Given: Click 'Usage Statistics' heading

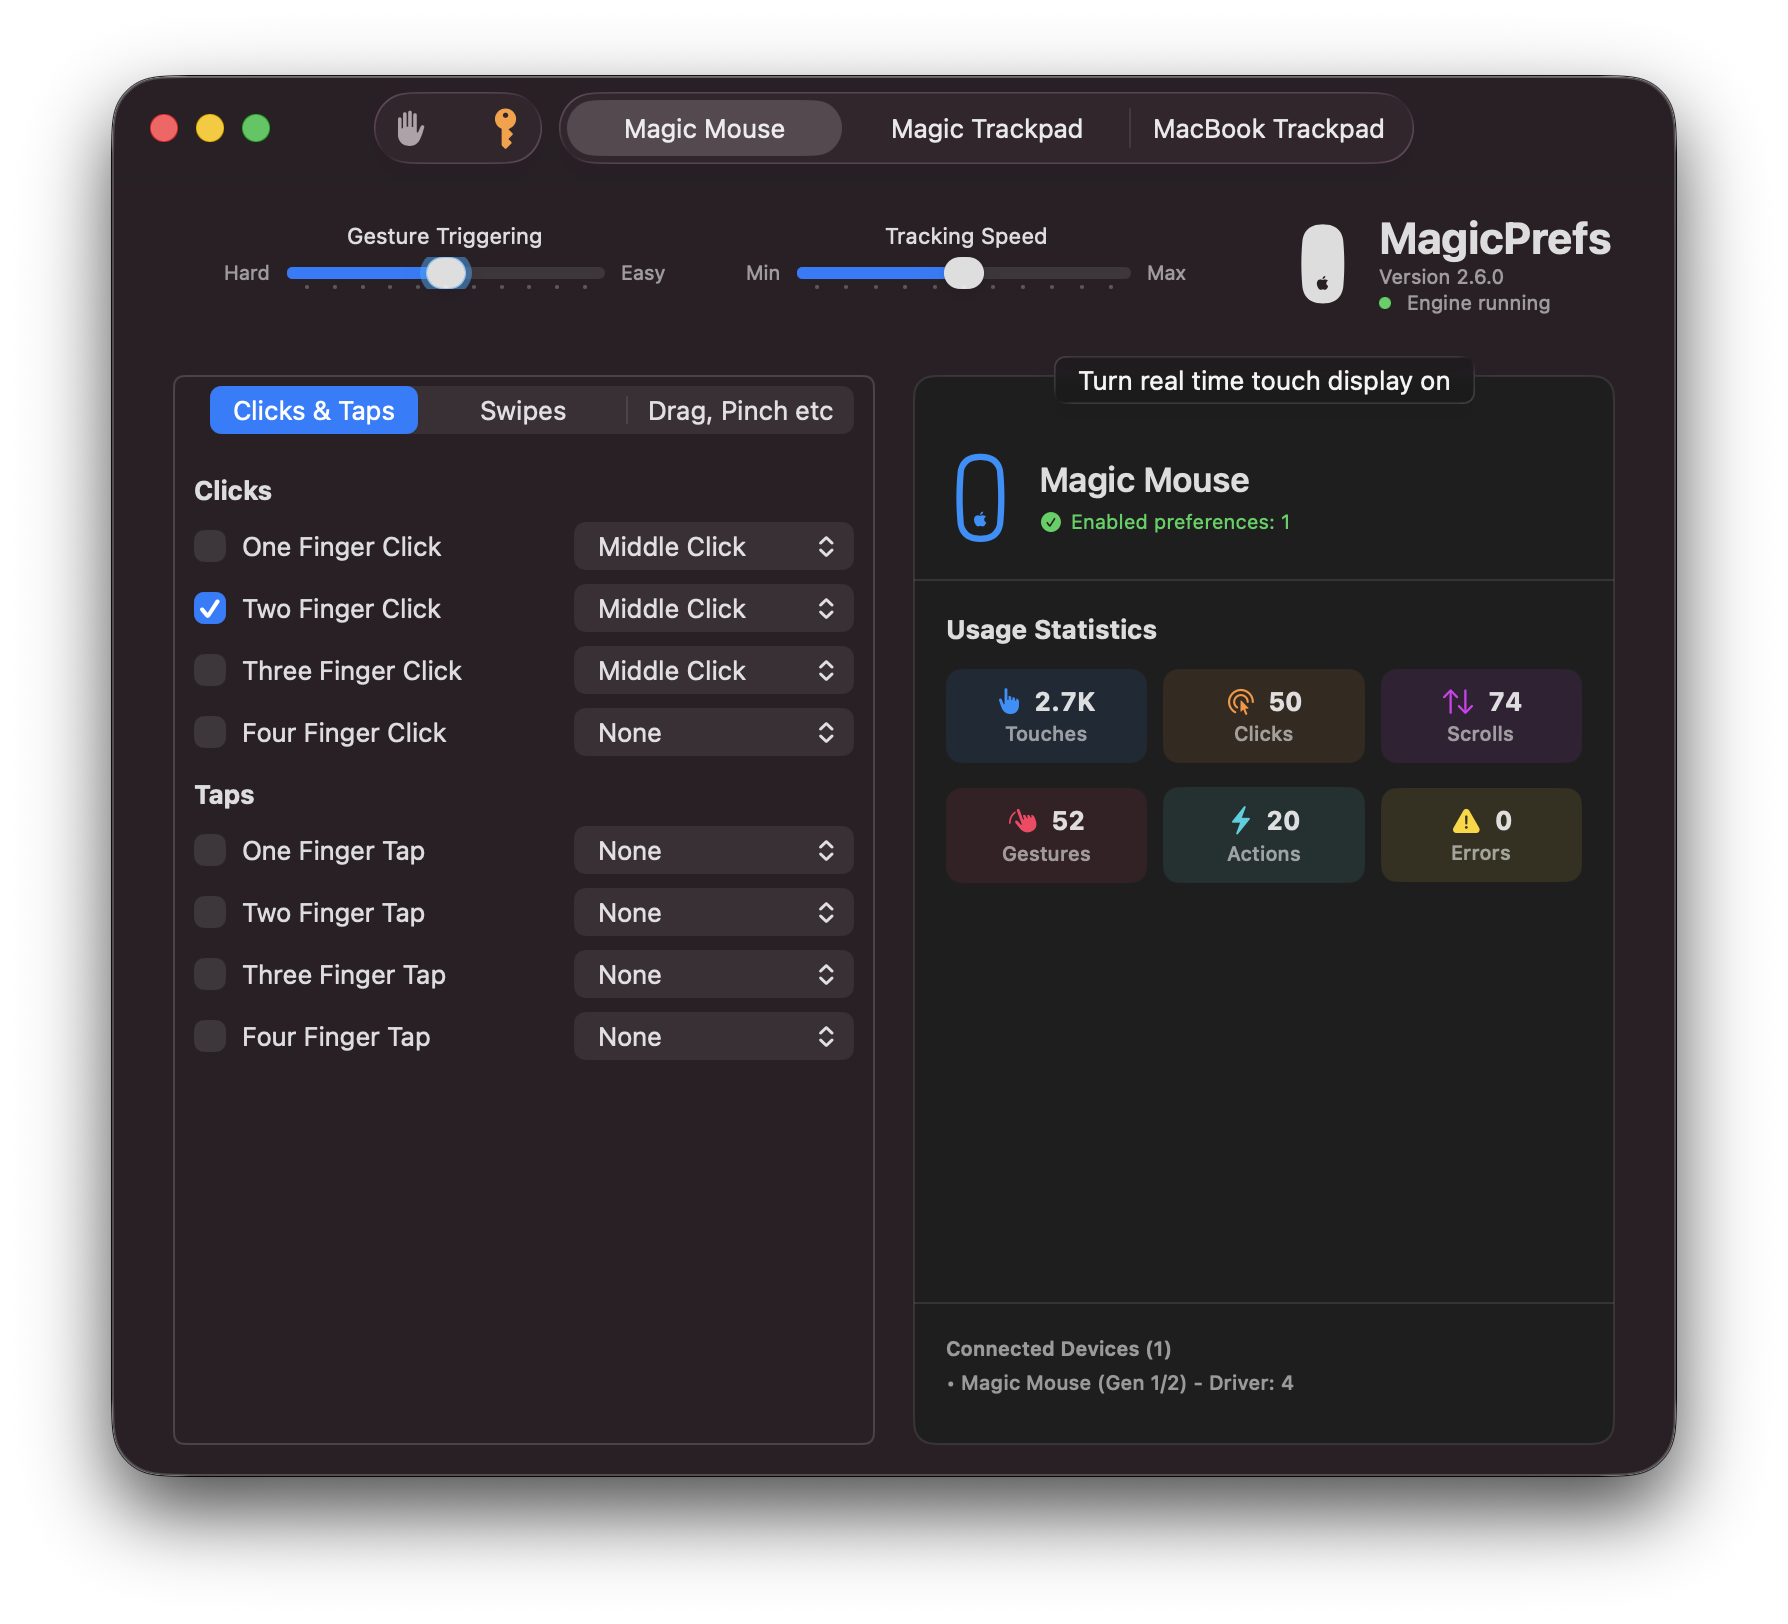Looking at the screenshot, I should tap(1051, 630).
